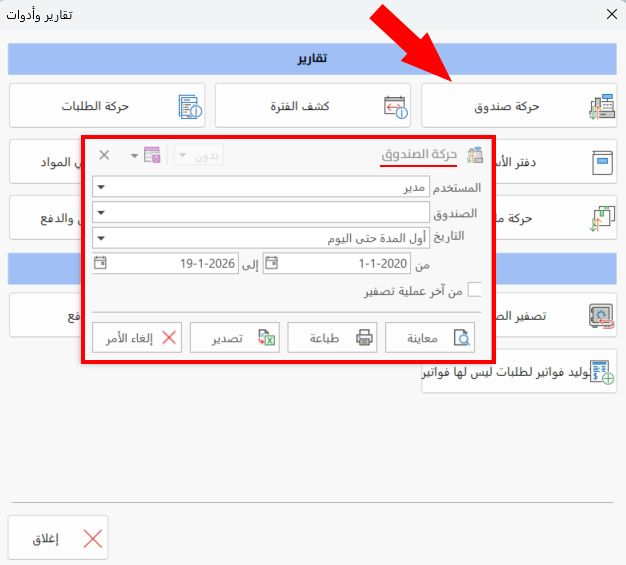Click the معاينة preview button
This screenshot has width=626, height=565.
point(430,338)
